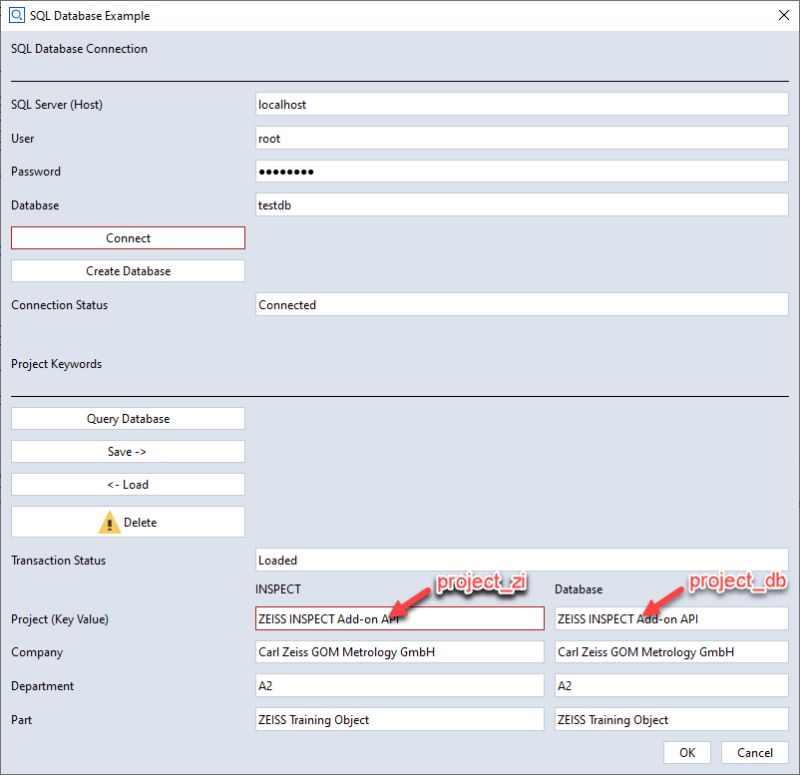The image size is (800, 775).
Task: Close the SQL Database Example dialog
Action: 784,15
